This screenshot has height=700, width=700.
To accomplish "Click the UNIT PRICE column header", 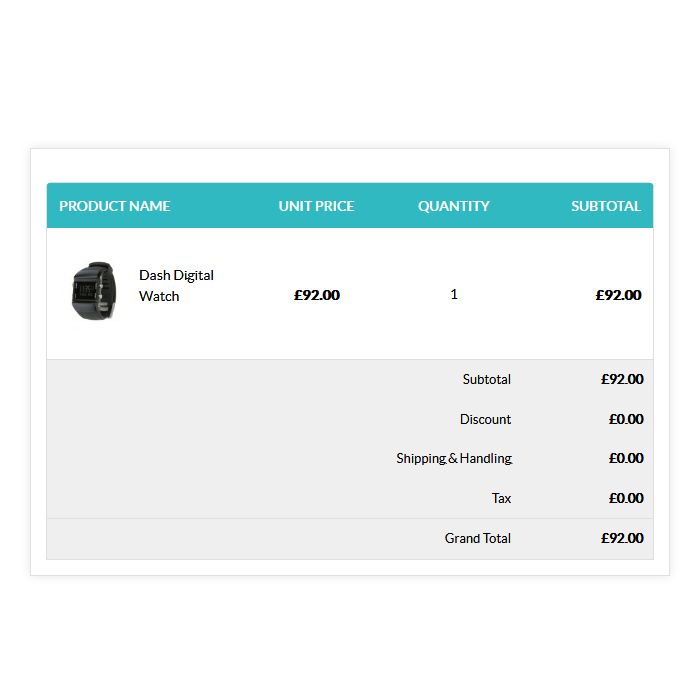I will click(x=317, y=206).
